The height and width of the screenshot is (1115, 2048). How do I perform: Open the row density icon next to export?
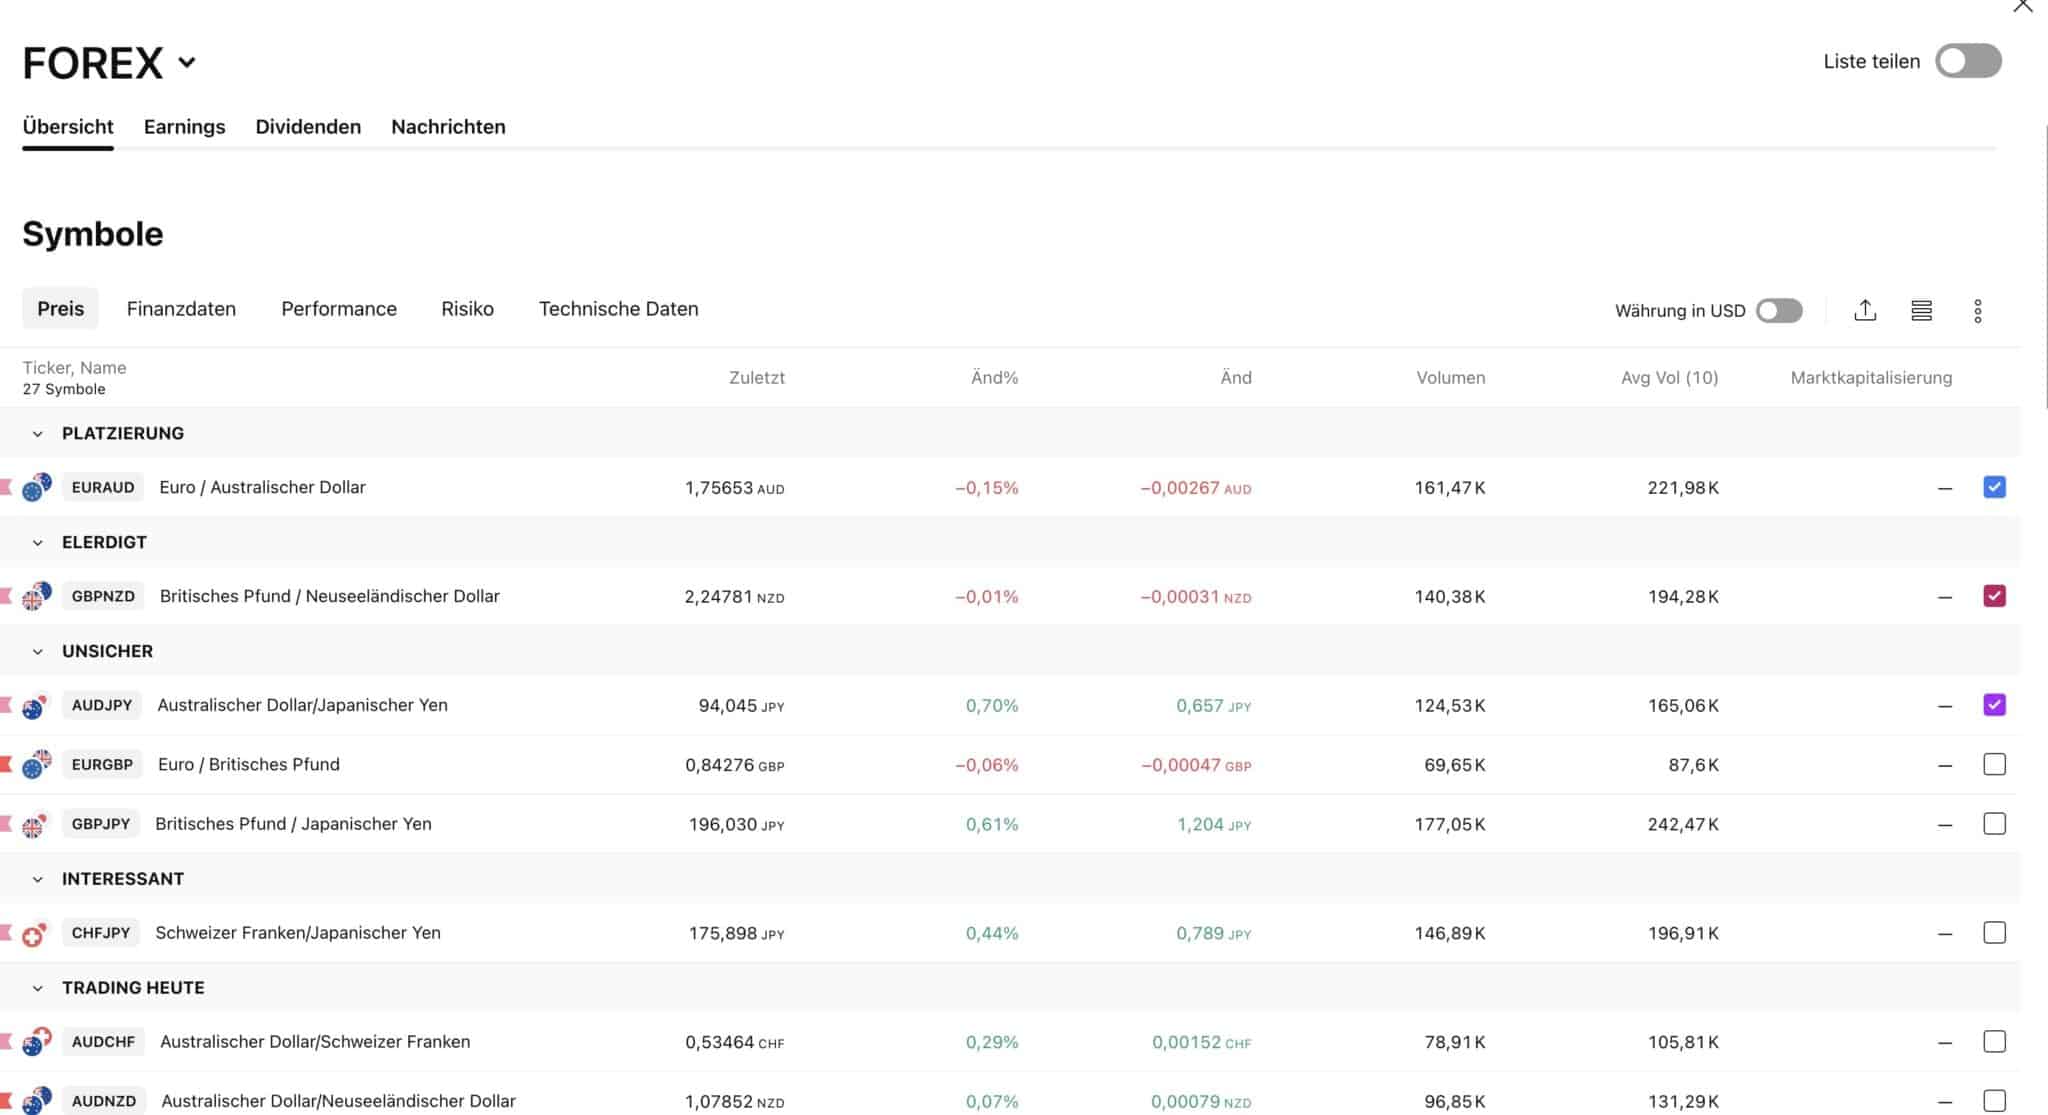[1921, 310]
